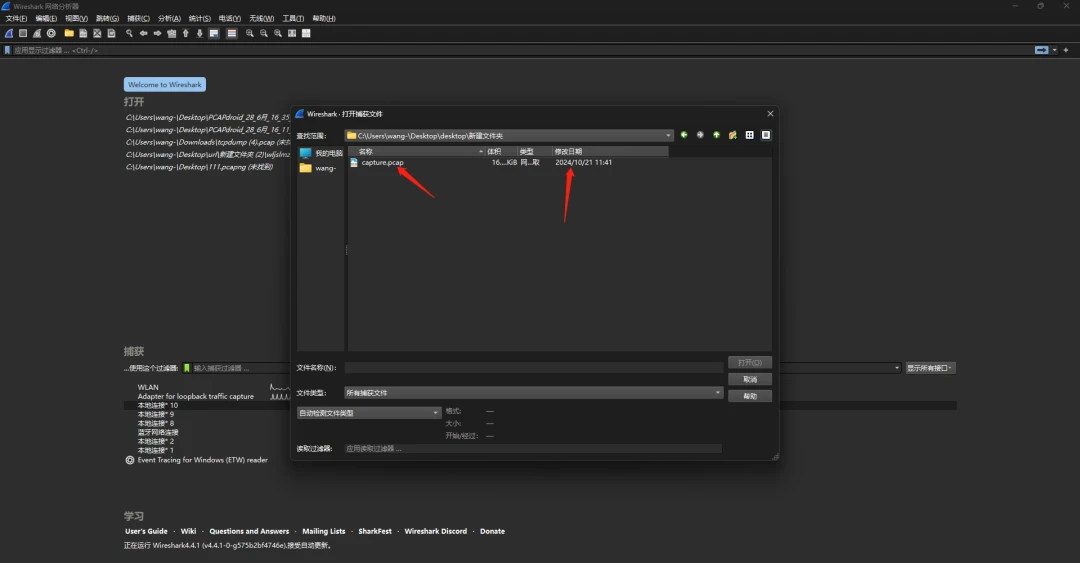This screenshot has height=563, width=1080.
Task: Go up one folder with the parent-directory arrow
Action: [x=716, y=135]
